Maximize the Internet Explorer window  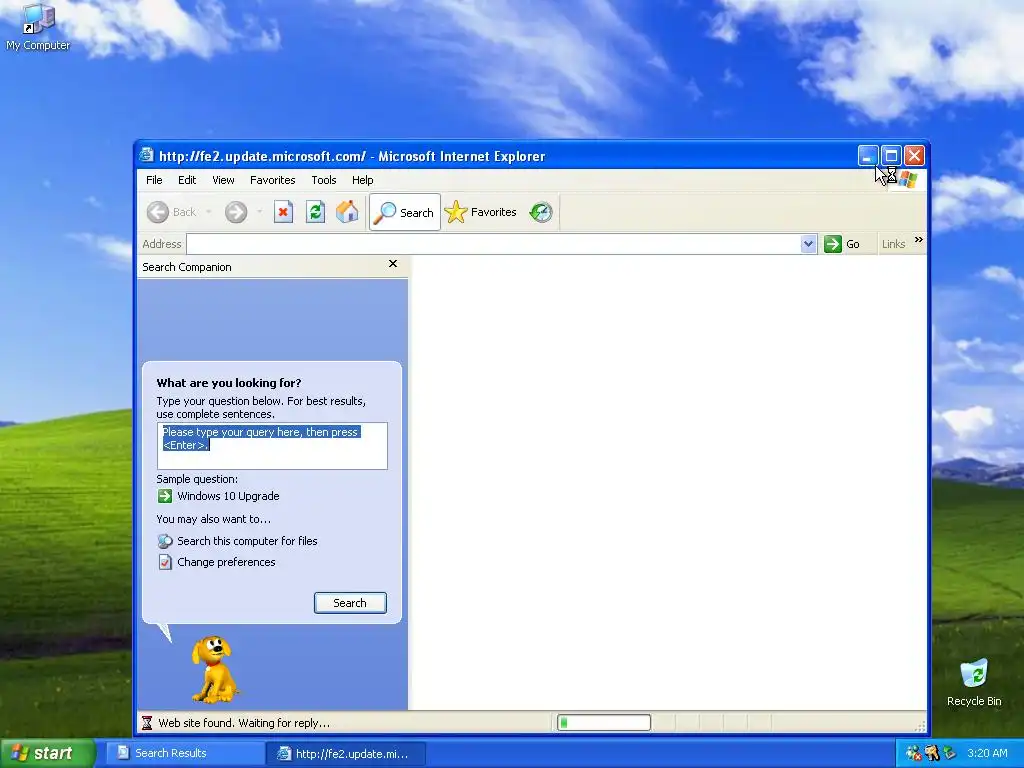pos(891,155)
